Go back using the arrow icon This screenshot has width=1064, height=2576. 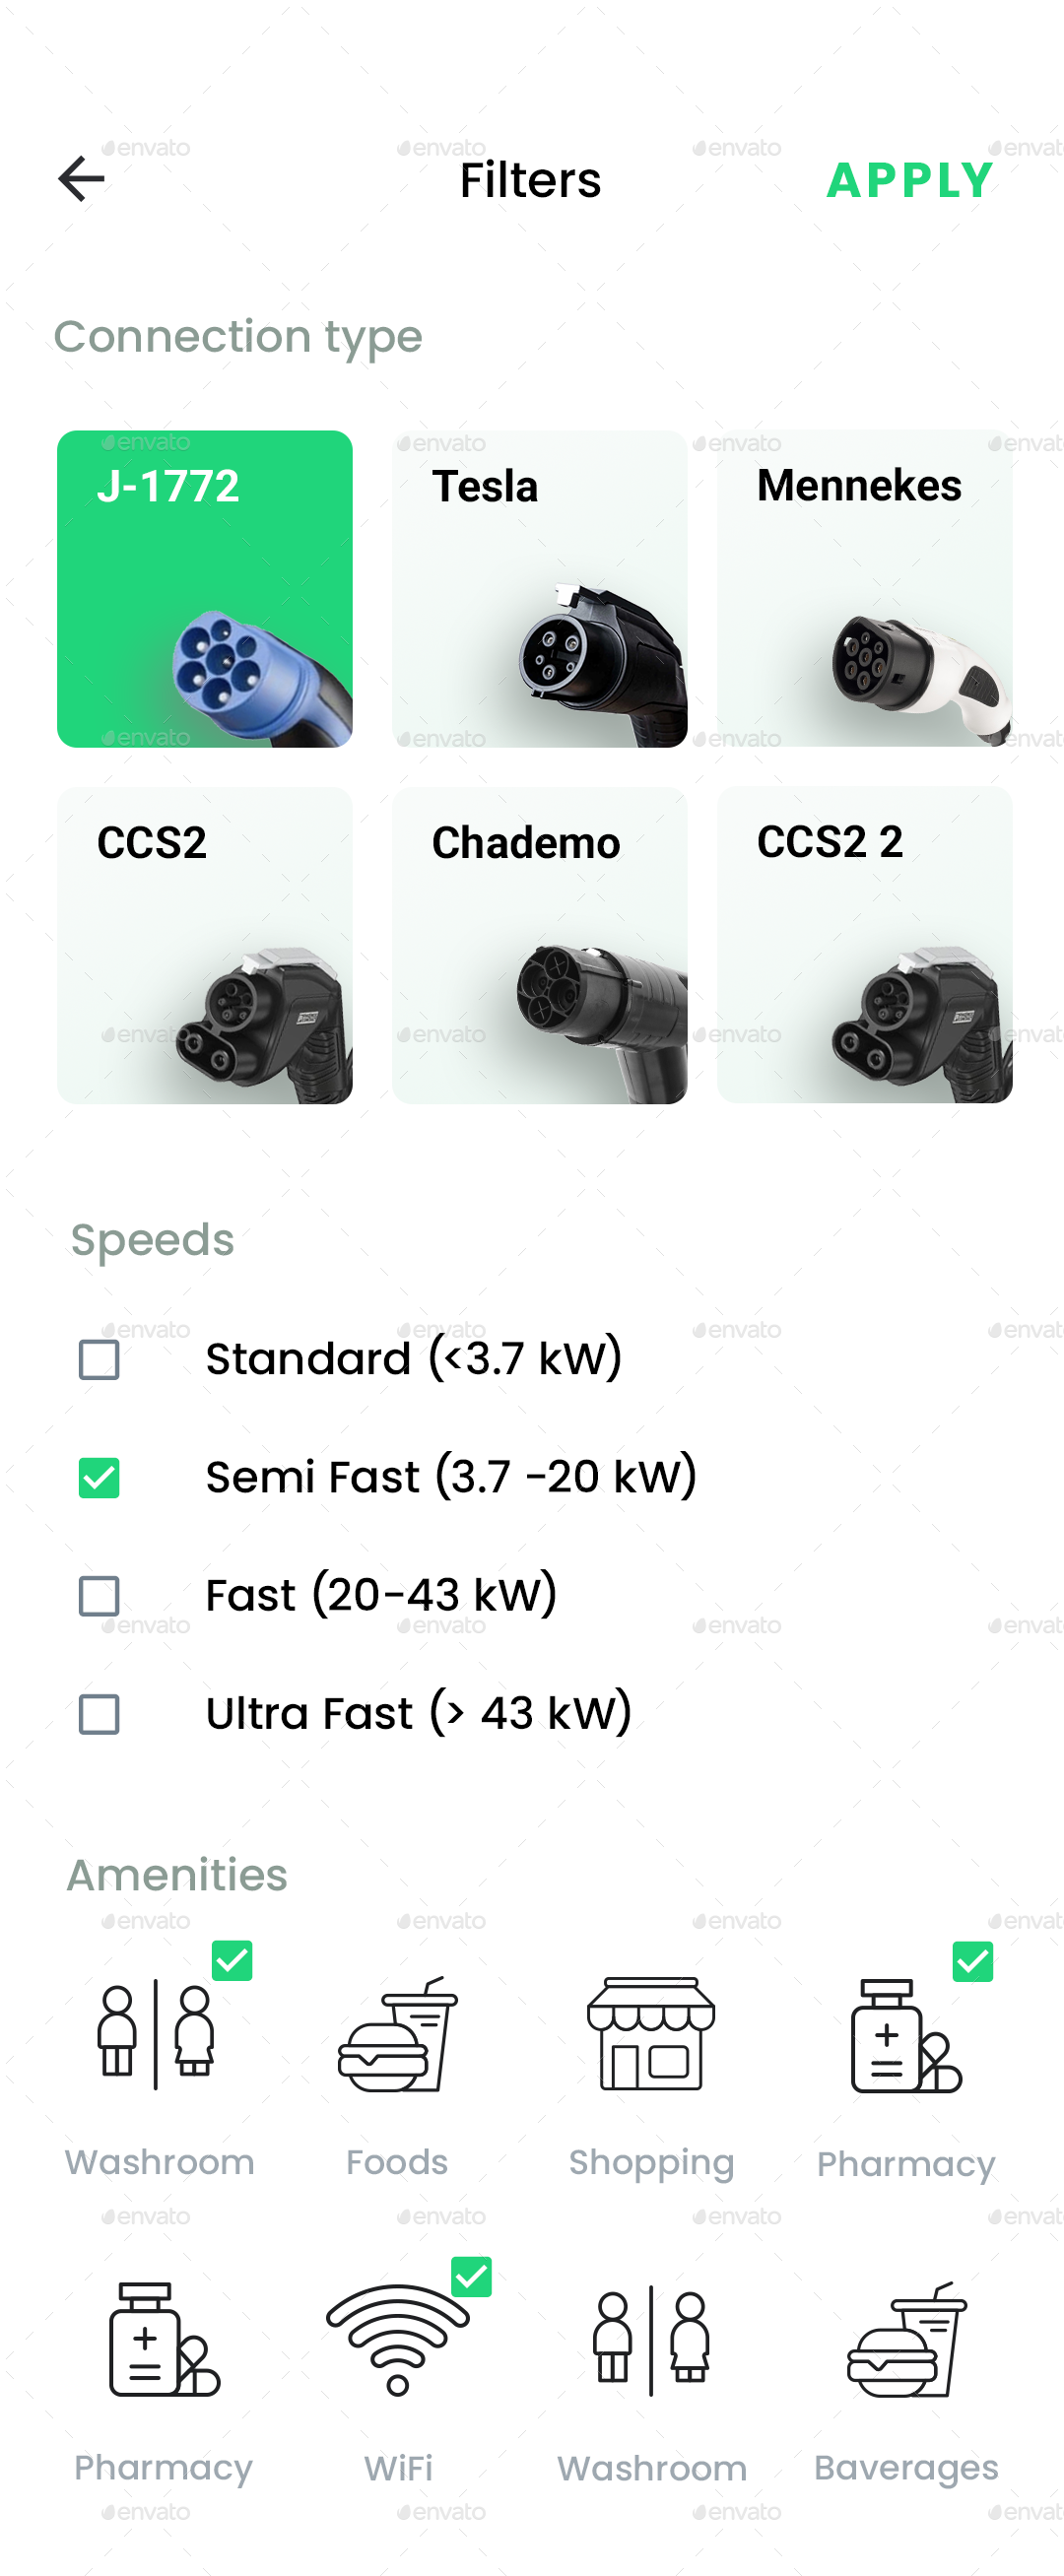pyautogui.click(x=81, y=179)
